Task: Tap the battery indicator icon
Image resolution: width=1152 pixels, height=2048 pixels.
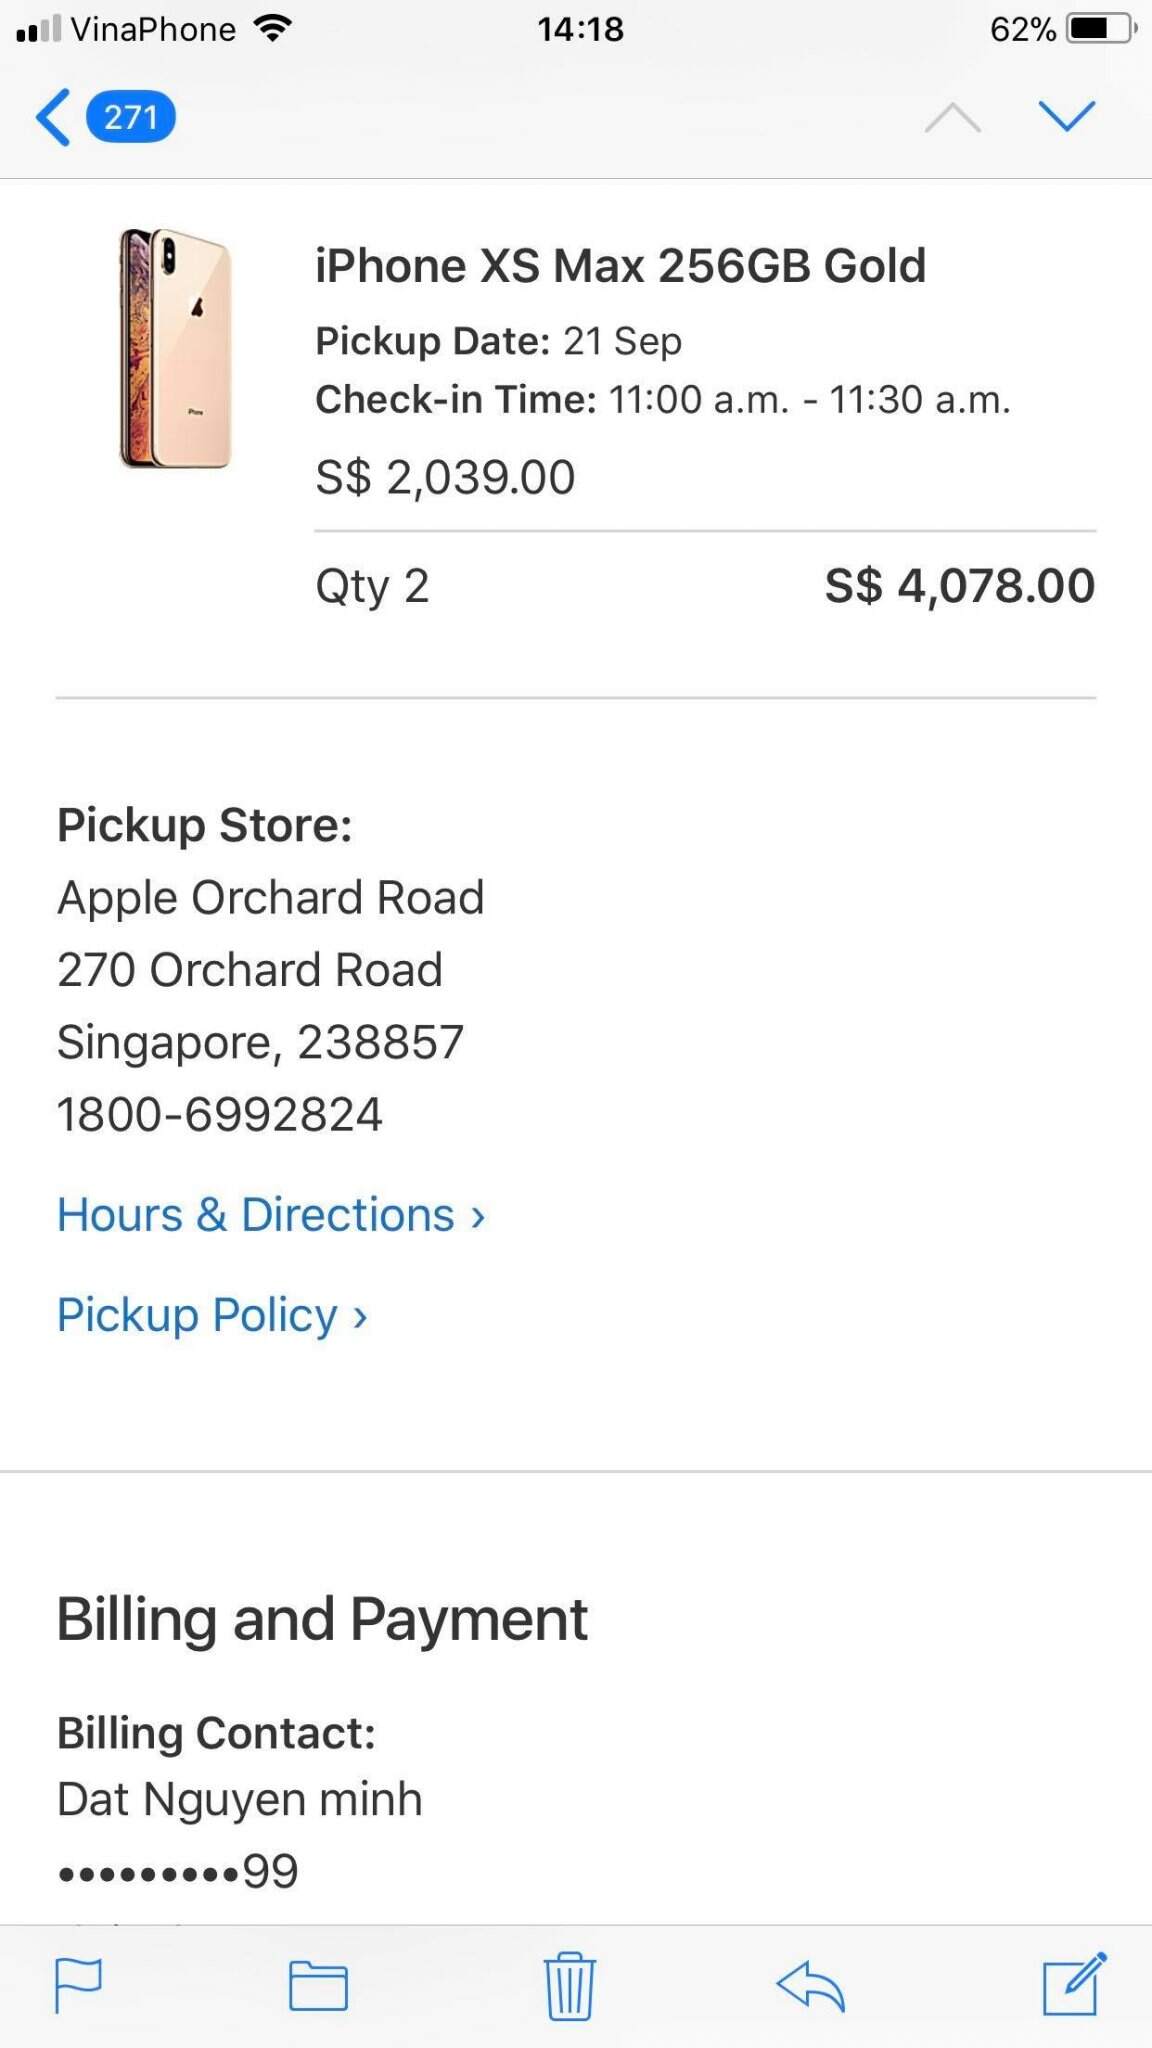Action: coord(1102,29)
